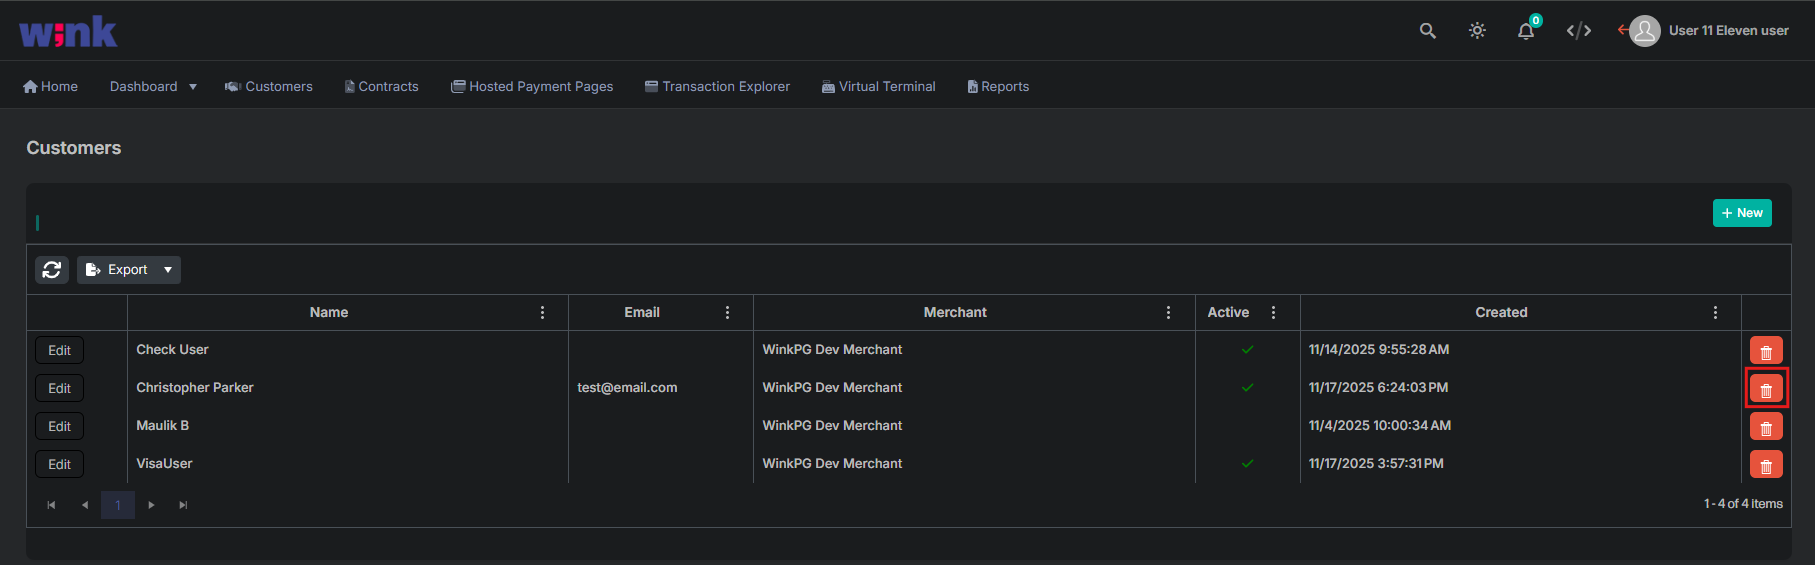This screenshot has width=1815, height=565.
Task: Delete the Check User row
Action: point(1766,351)
